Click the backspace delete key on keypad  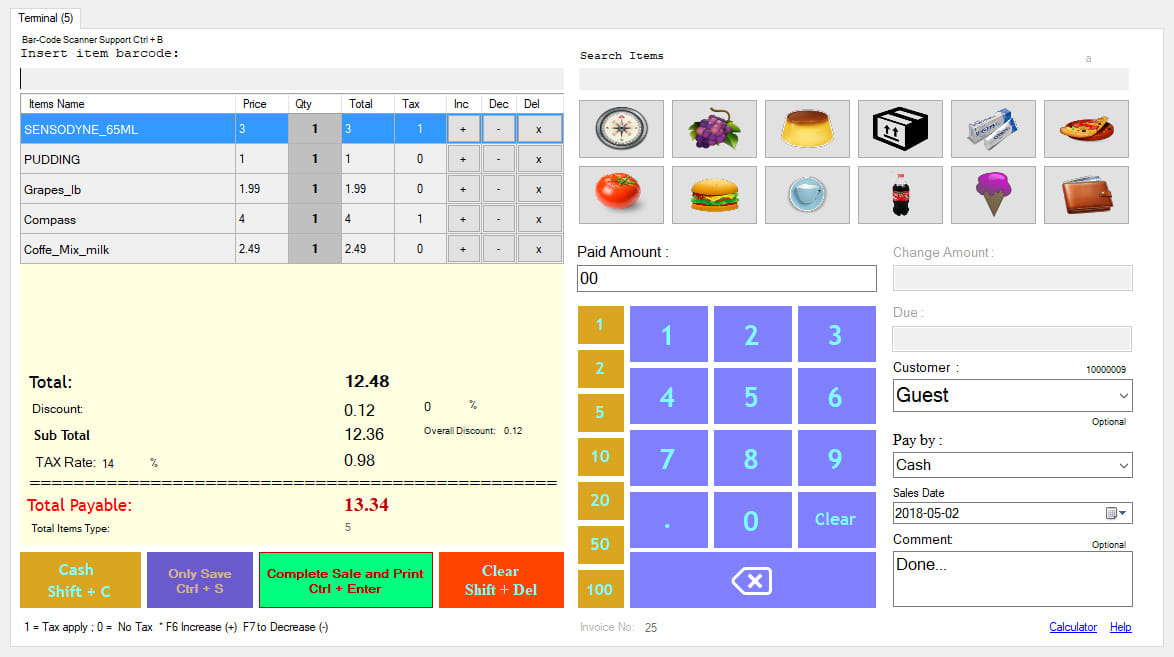tap(752, 580)
